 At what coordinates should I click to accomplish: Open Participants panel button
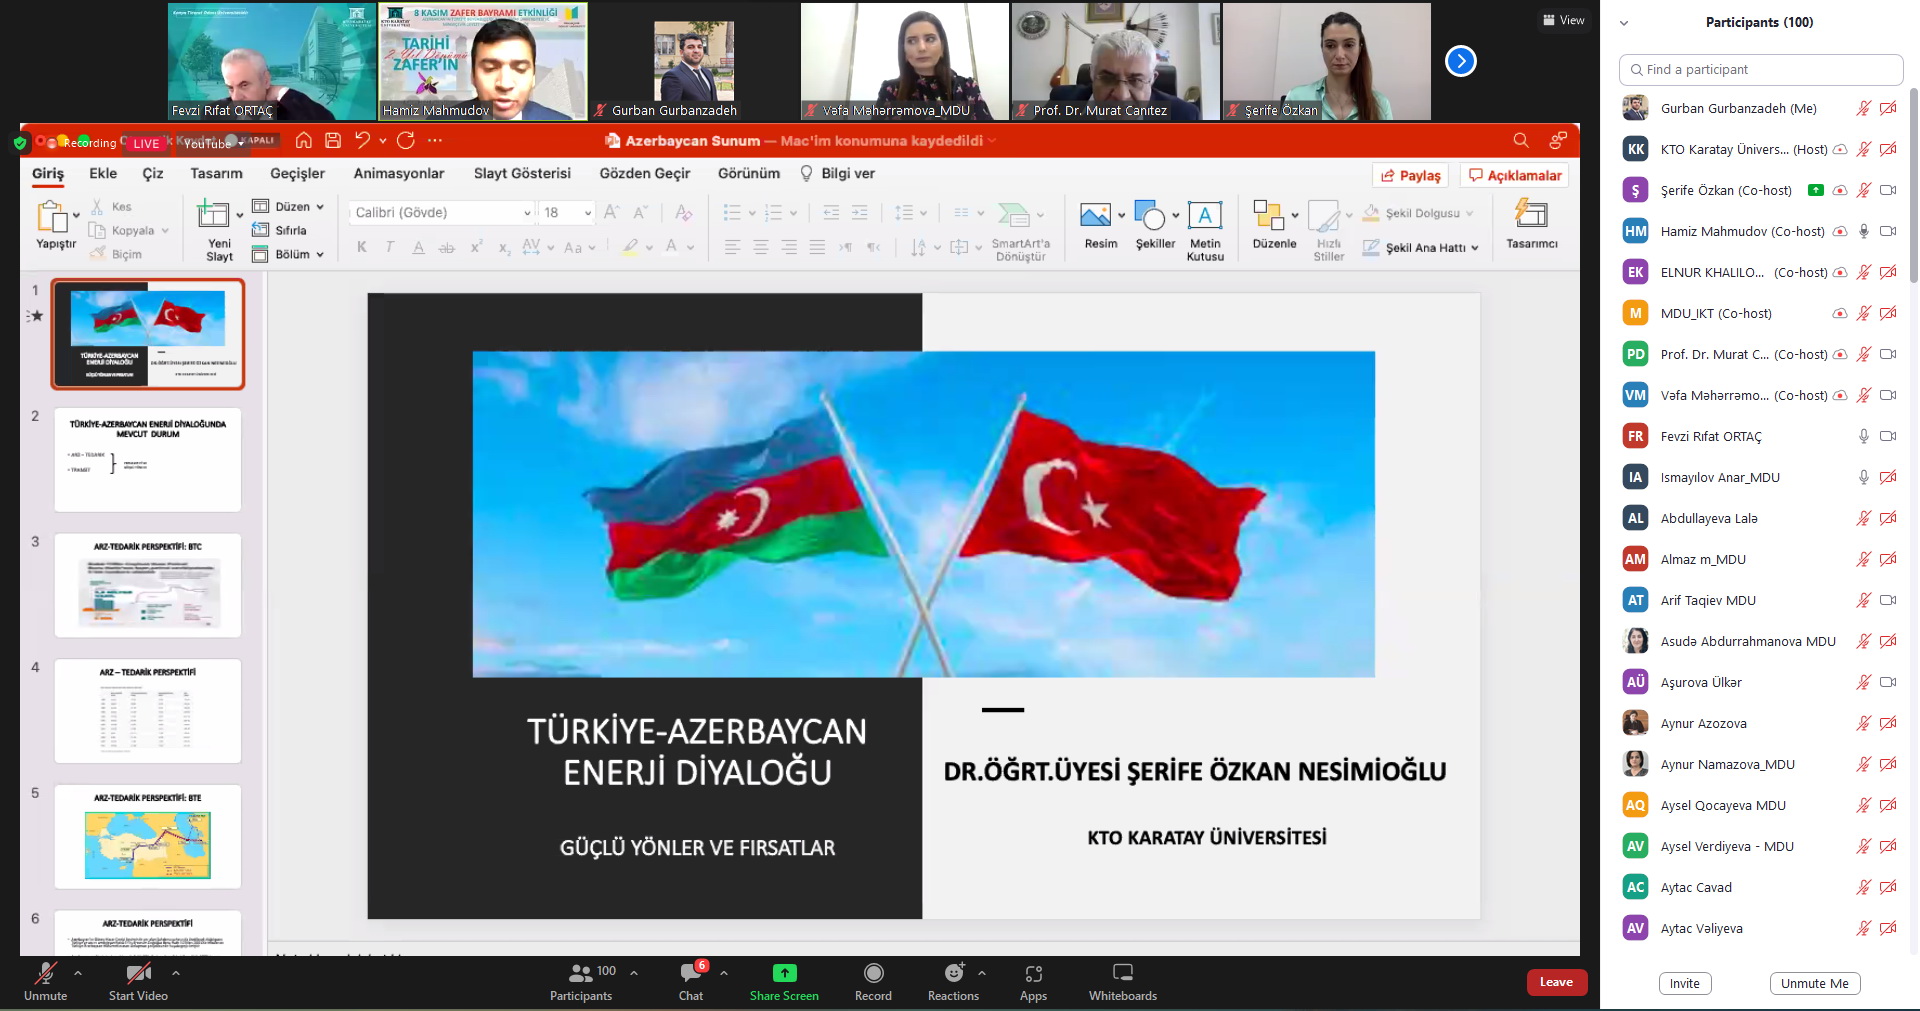(x=581, y=981)
